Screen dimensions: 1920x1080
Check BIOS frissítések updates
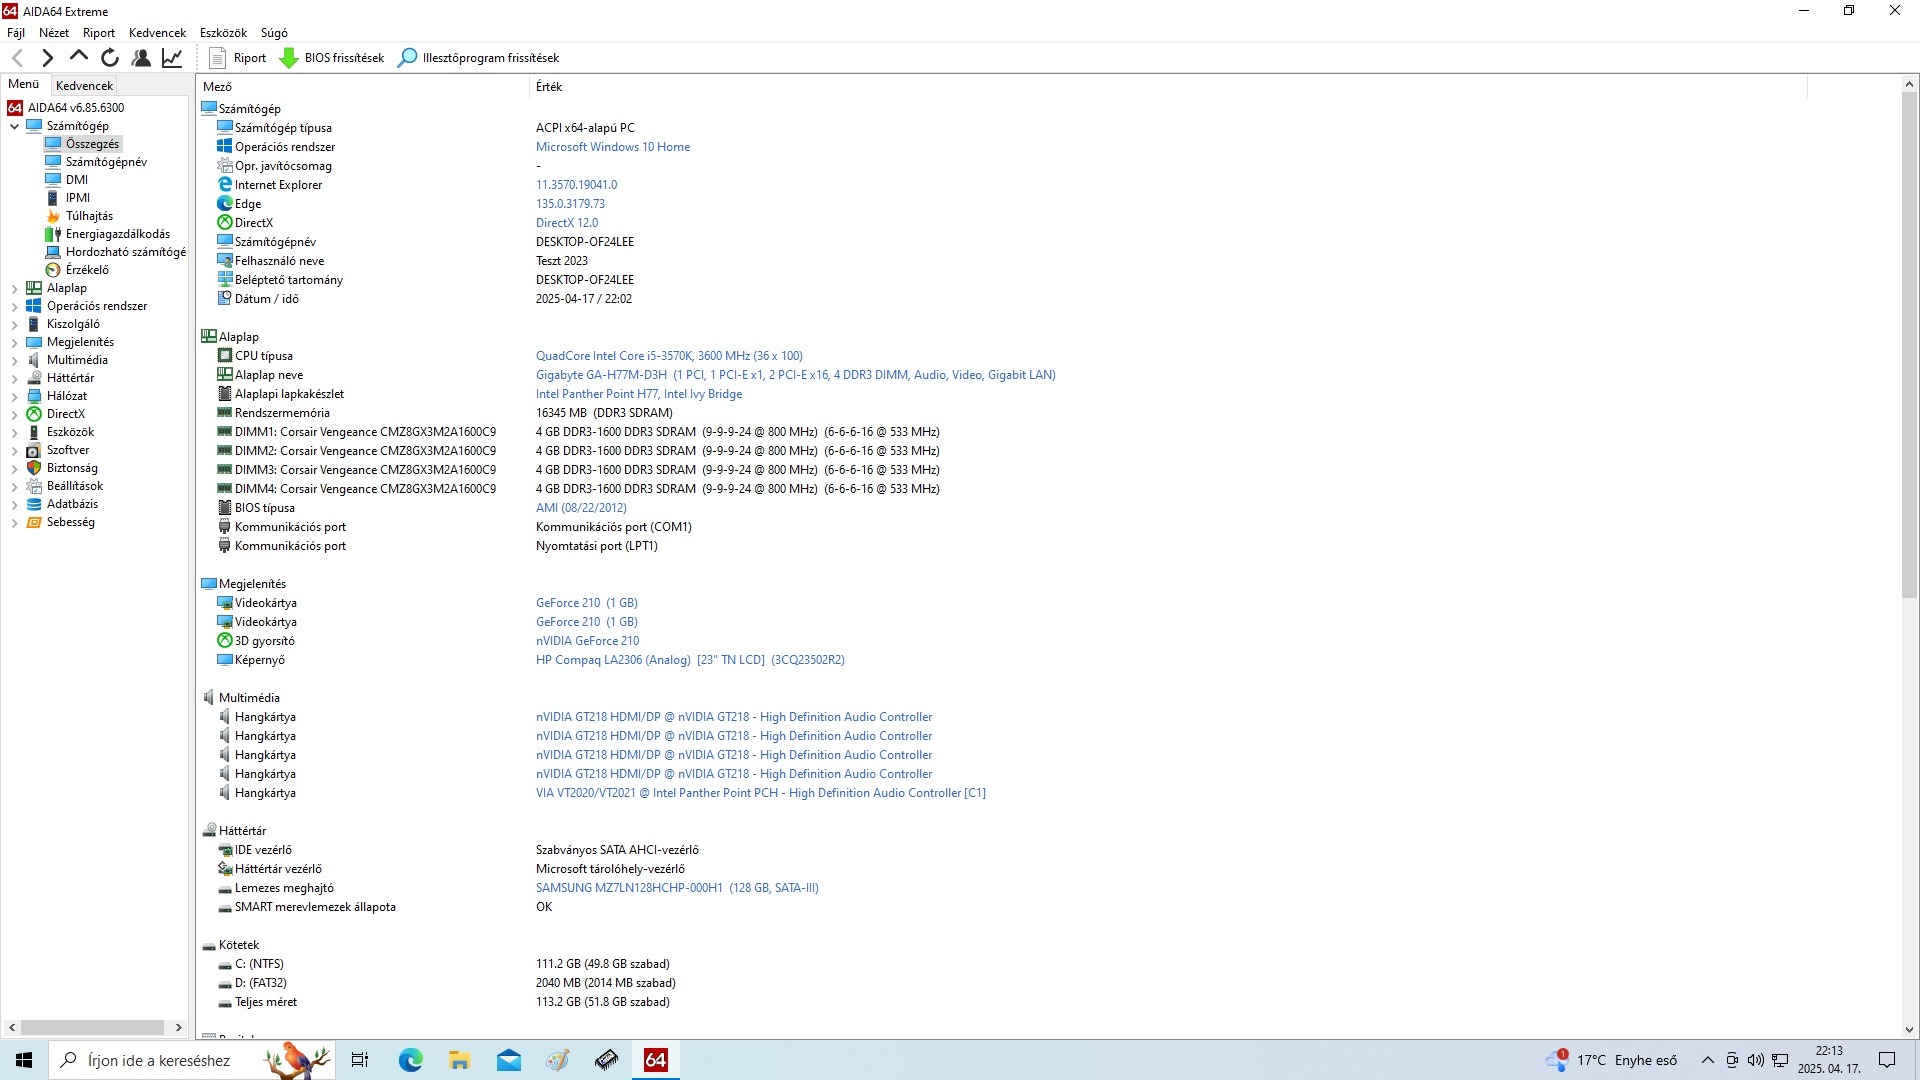click(x=331, y=58)
